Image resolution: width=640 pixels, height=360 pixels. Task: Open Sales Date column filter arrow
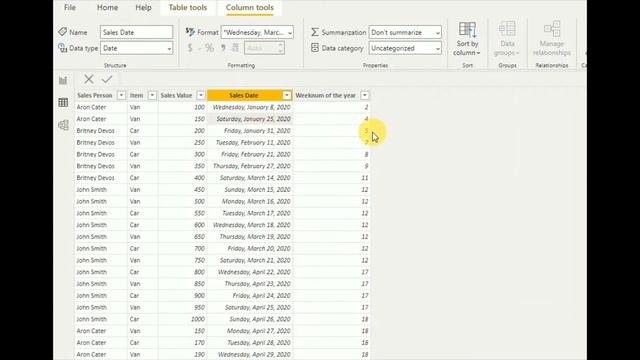point(287,95)
